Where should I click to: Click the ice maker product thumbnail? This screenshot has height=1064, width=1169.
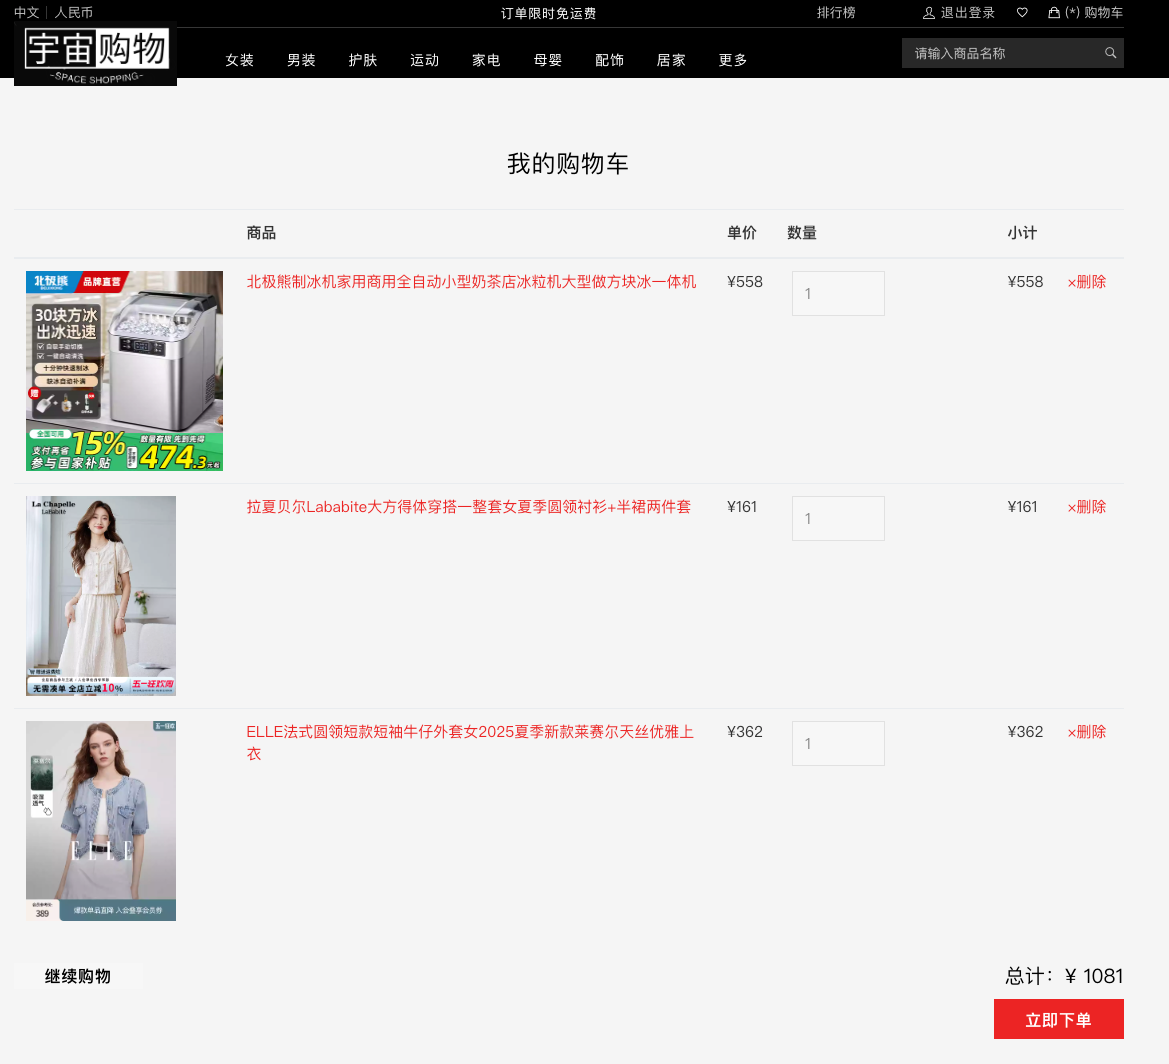(x=124, y=371)
